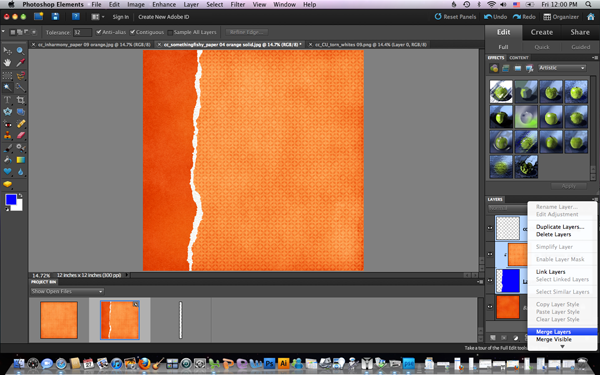Toggle the Contiguous checkbox

[x=132, y=32]
